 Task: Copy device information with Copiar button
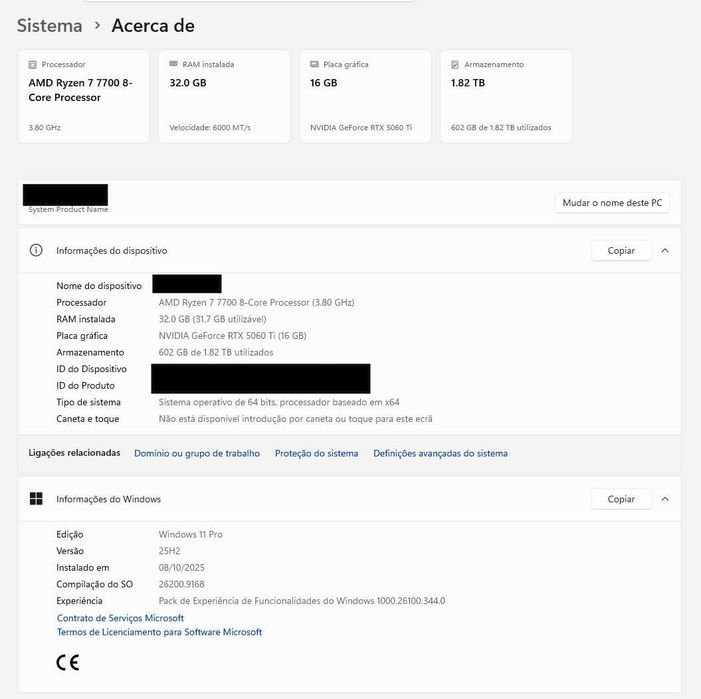621,251
